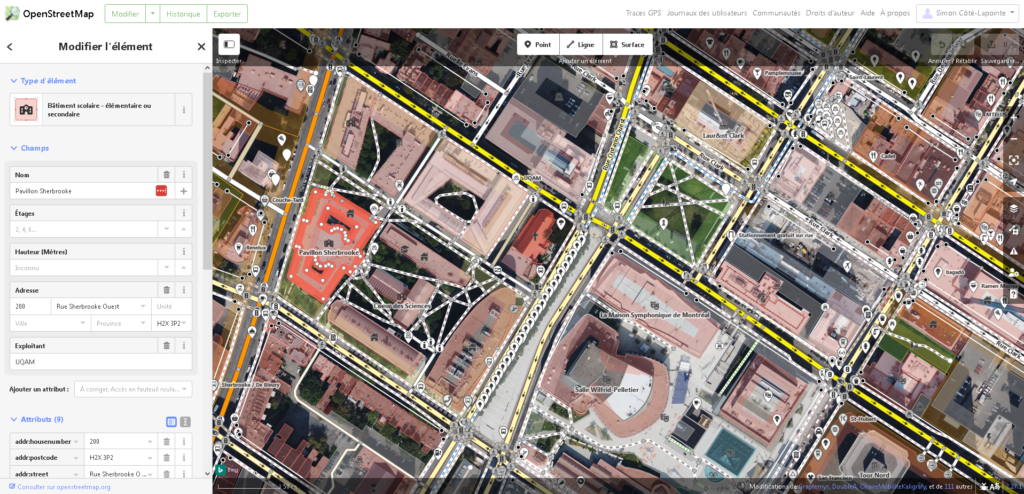1024x494 pixels.
Task: Click the Exploitant input field
Action: point(100,362)
